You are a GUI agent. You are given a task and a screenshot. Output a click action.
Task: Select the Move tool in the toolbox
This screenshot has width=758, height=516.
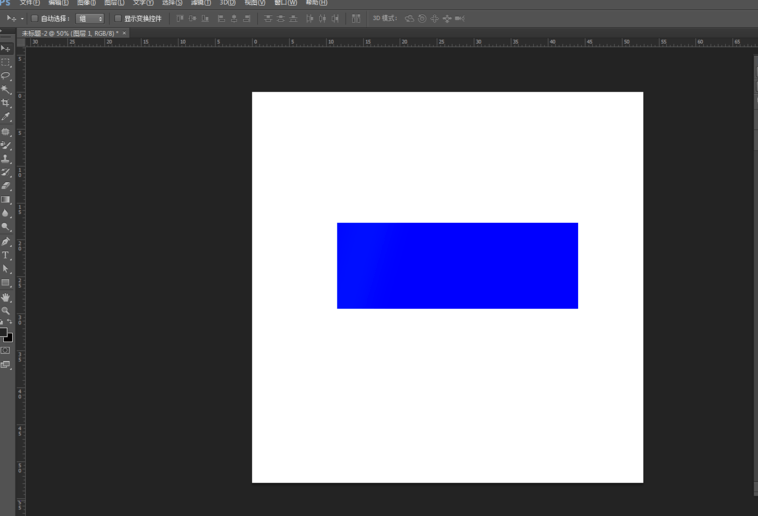[x=6, y=49]
